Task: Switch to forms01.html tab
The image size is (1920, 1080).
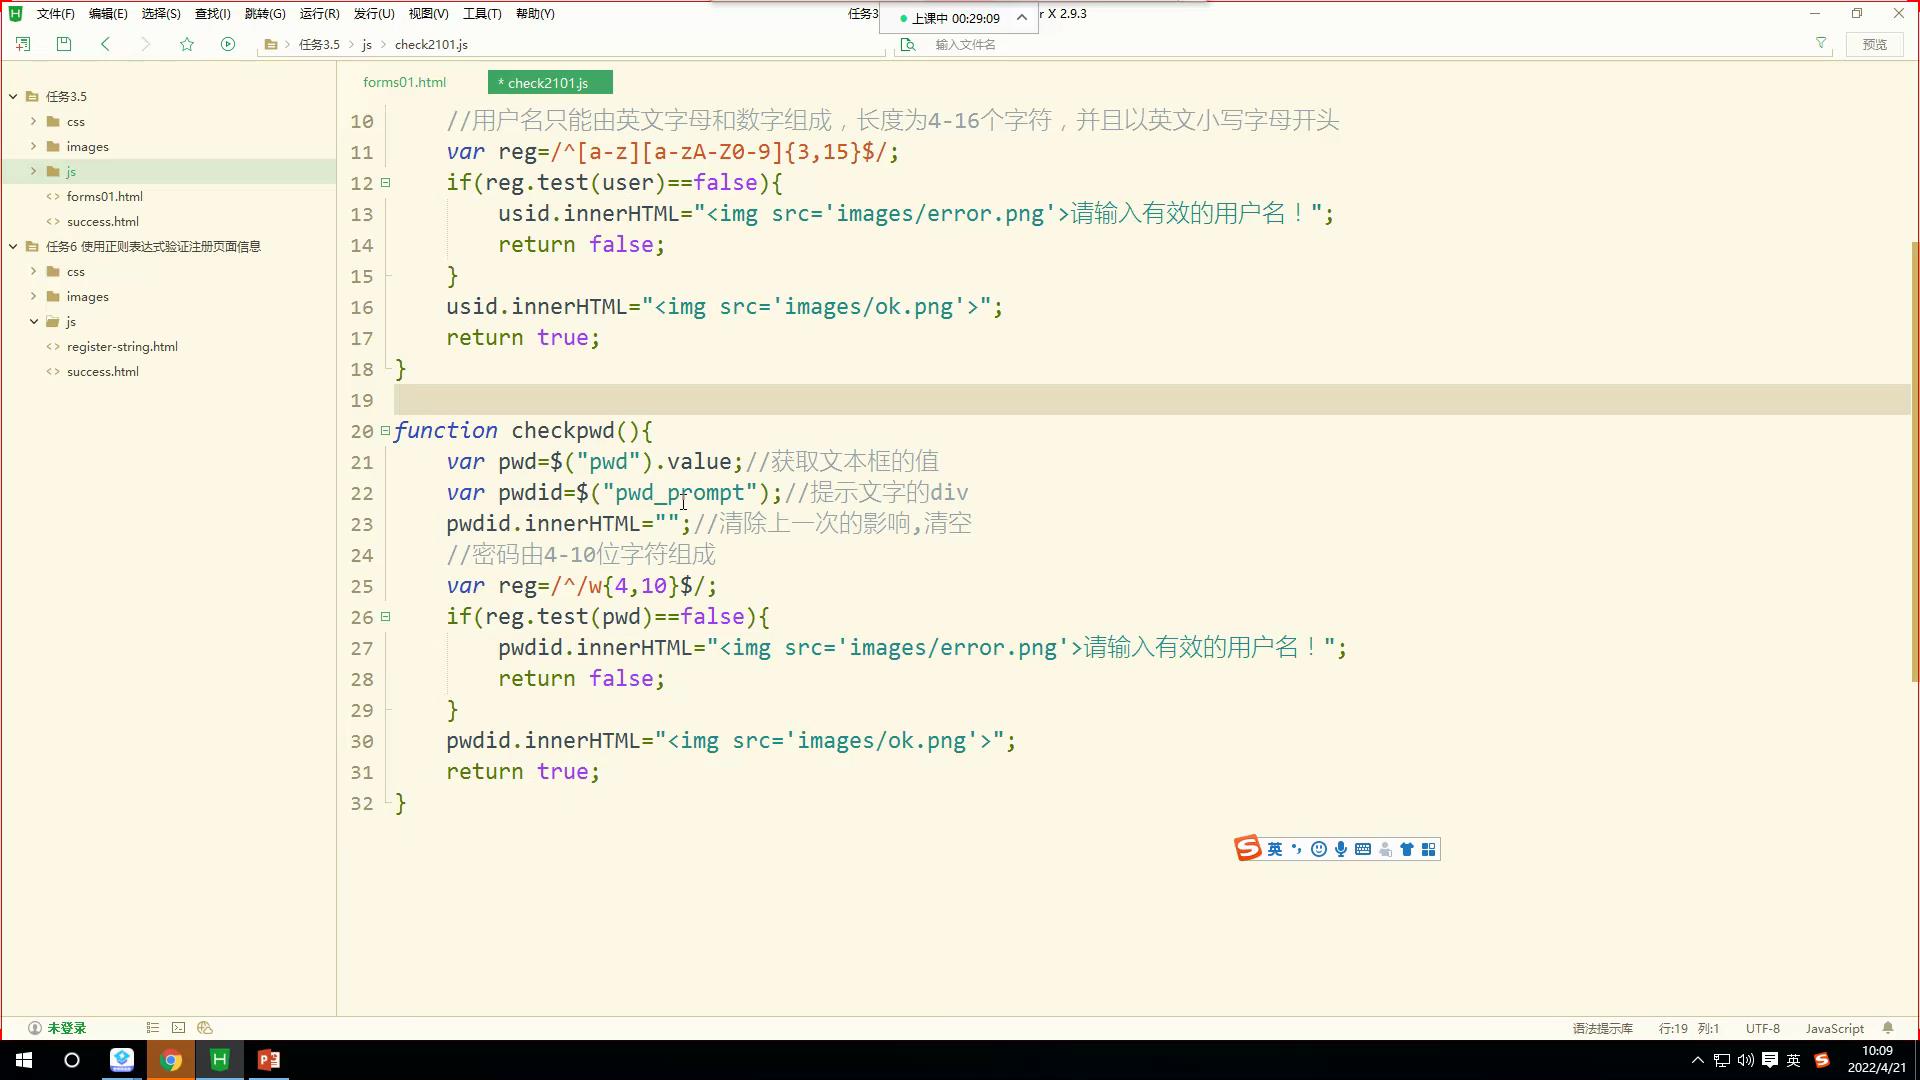Action: (404, 82)
